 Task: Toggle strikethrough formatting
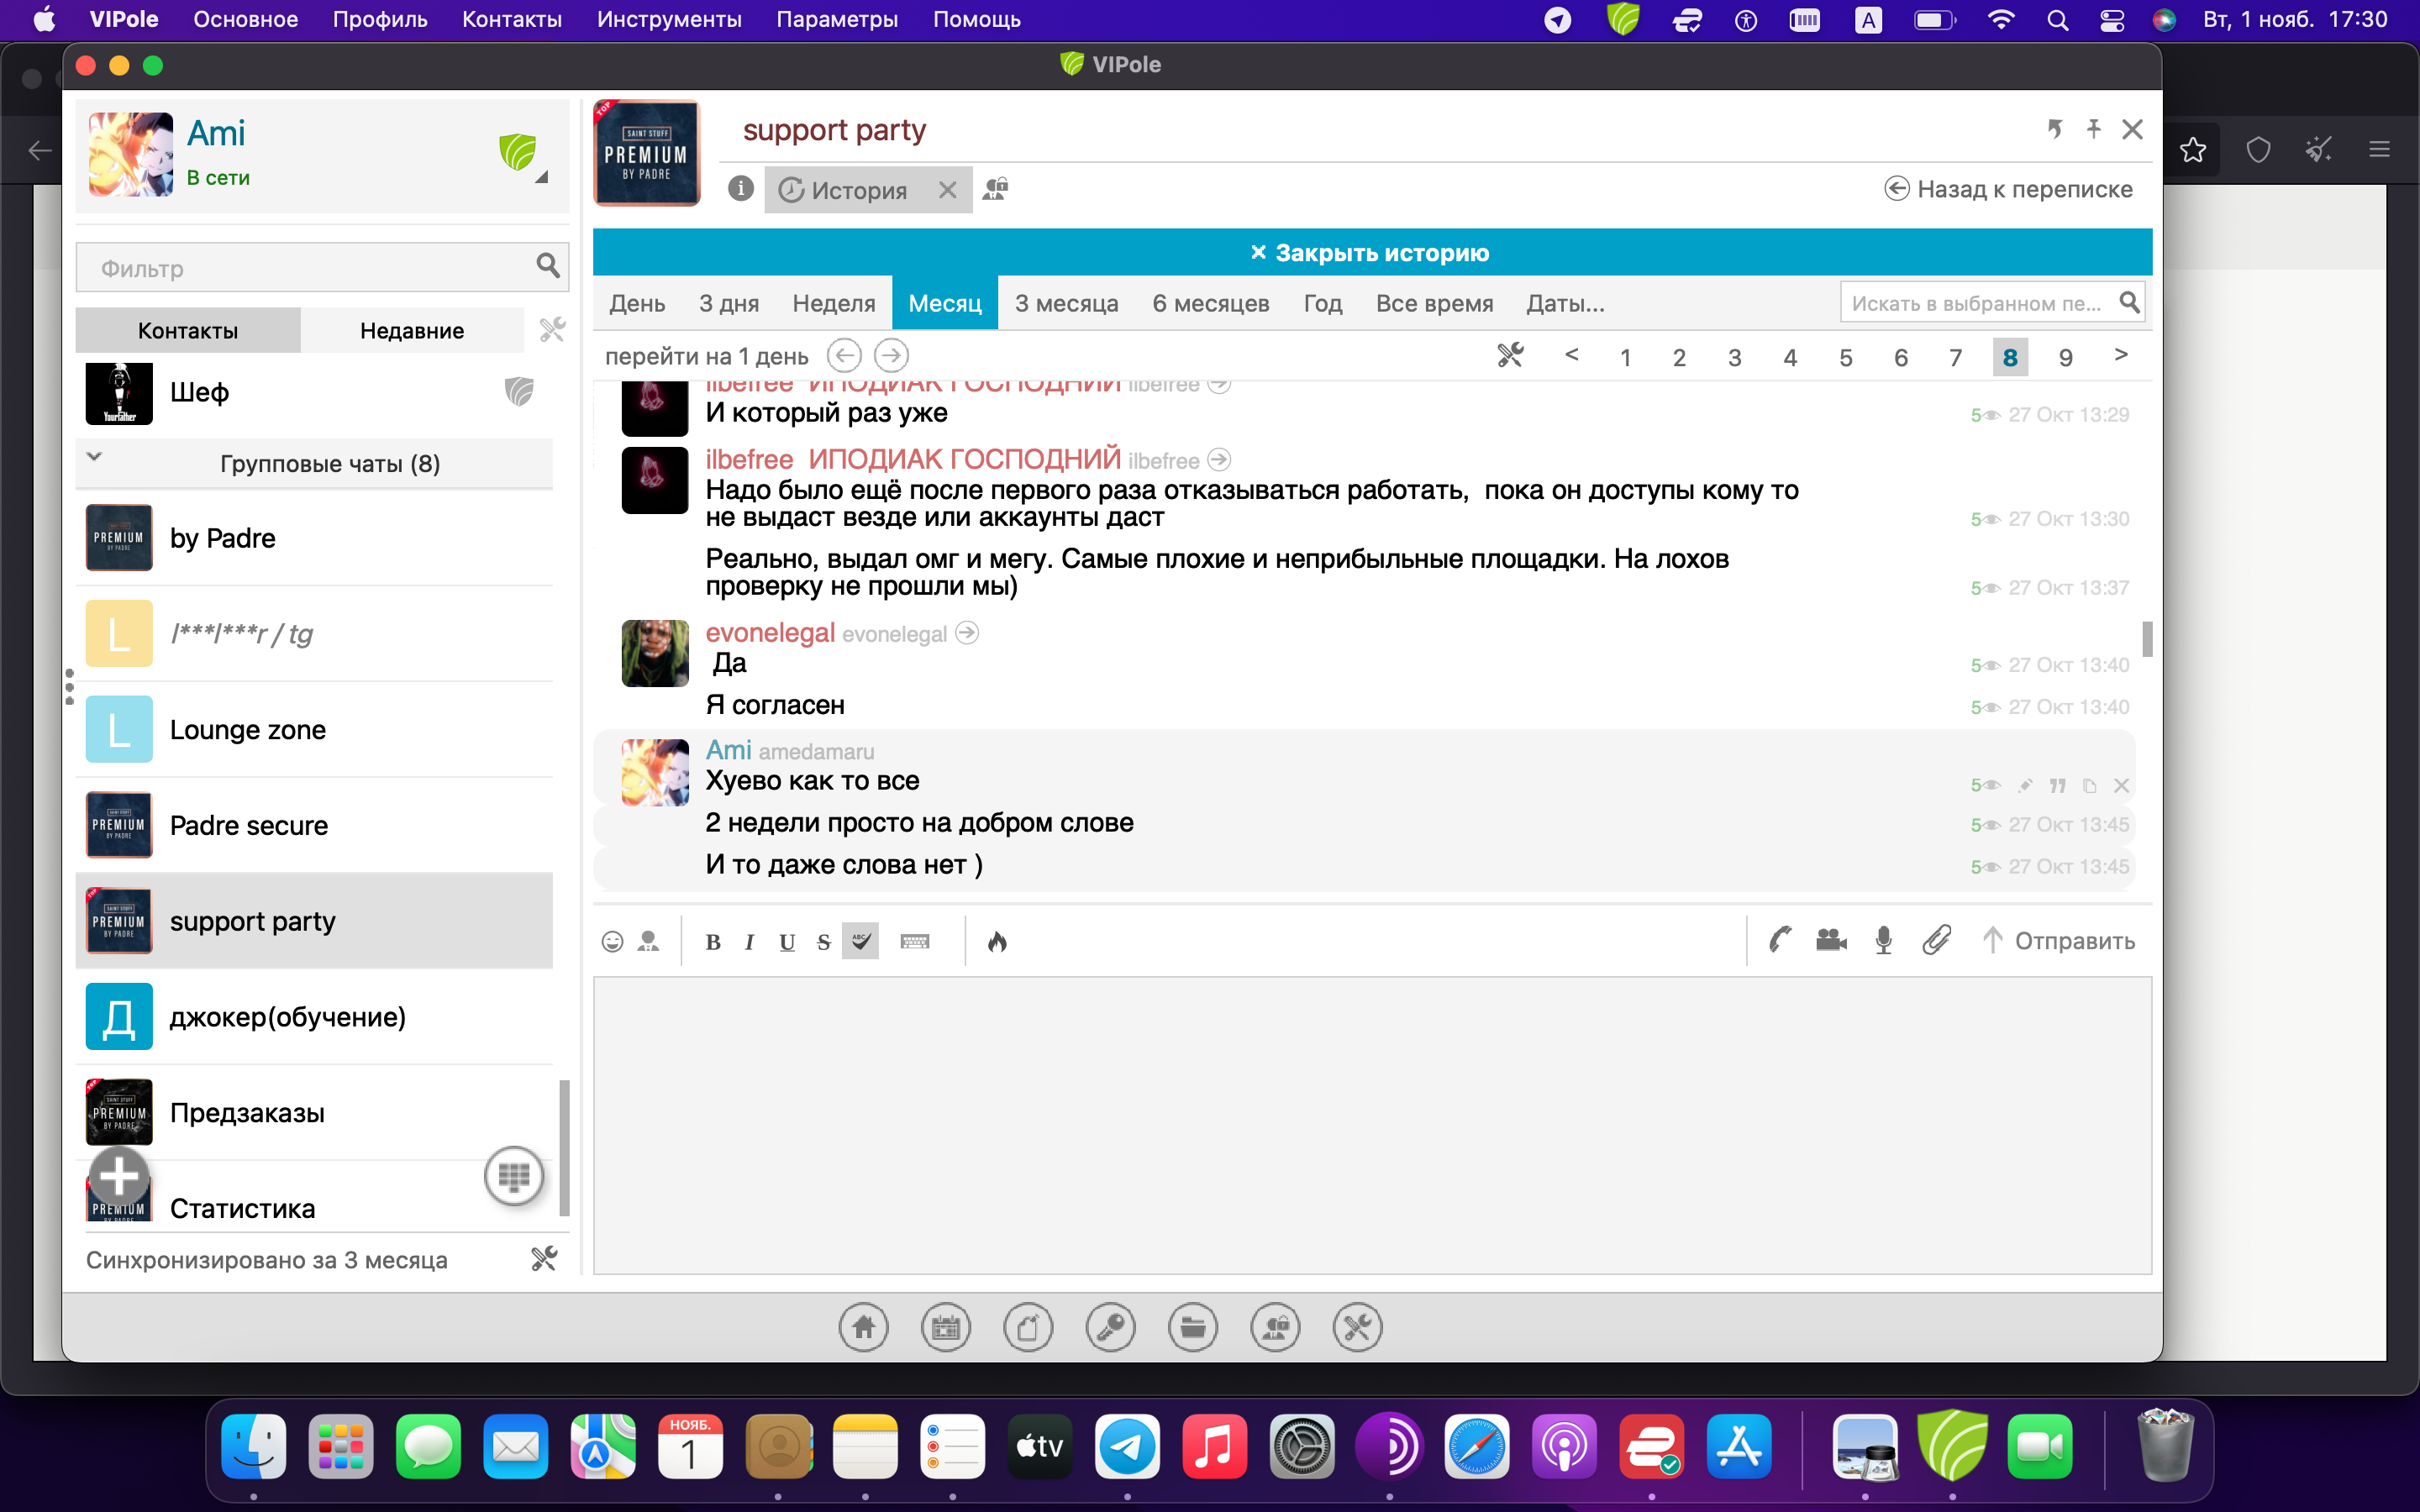823,942
